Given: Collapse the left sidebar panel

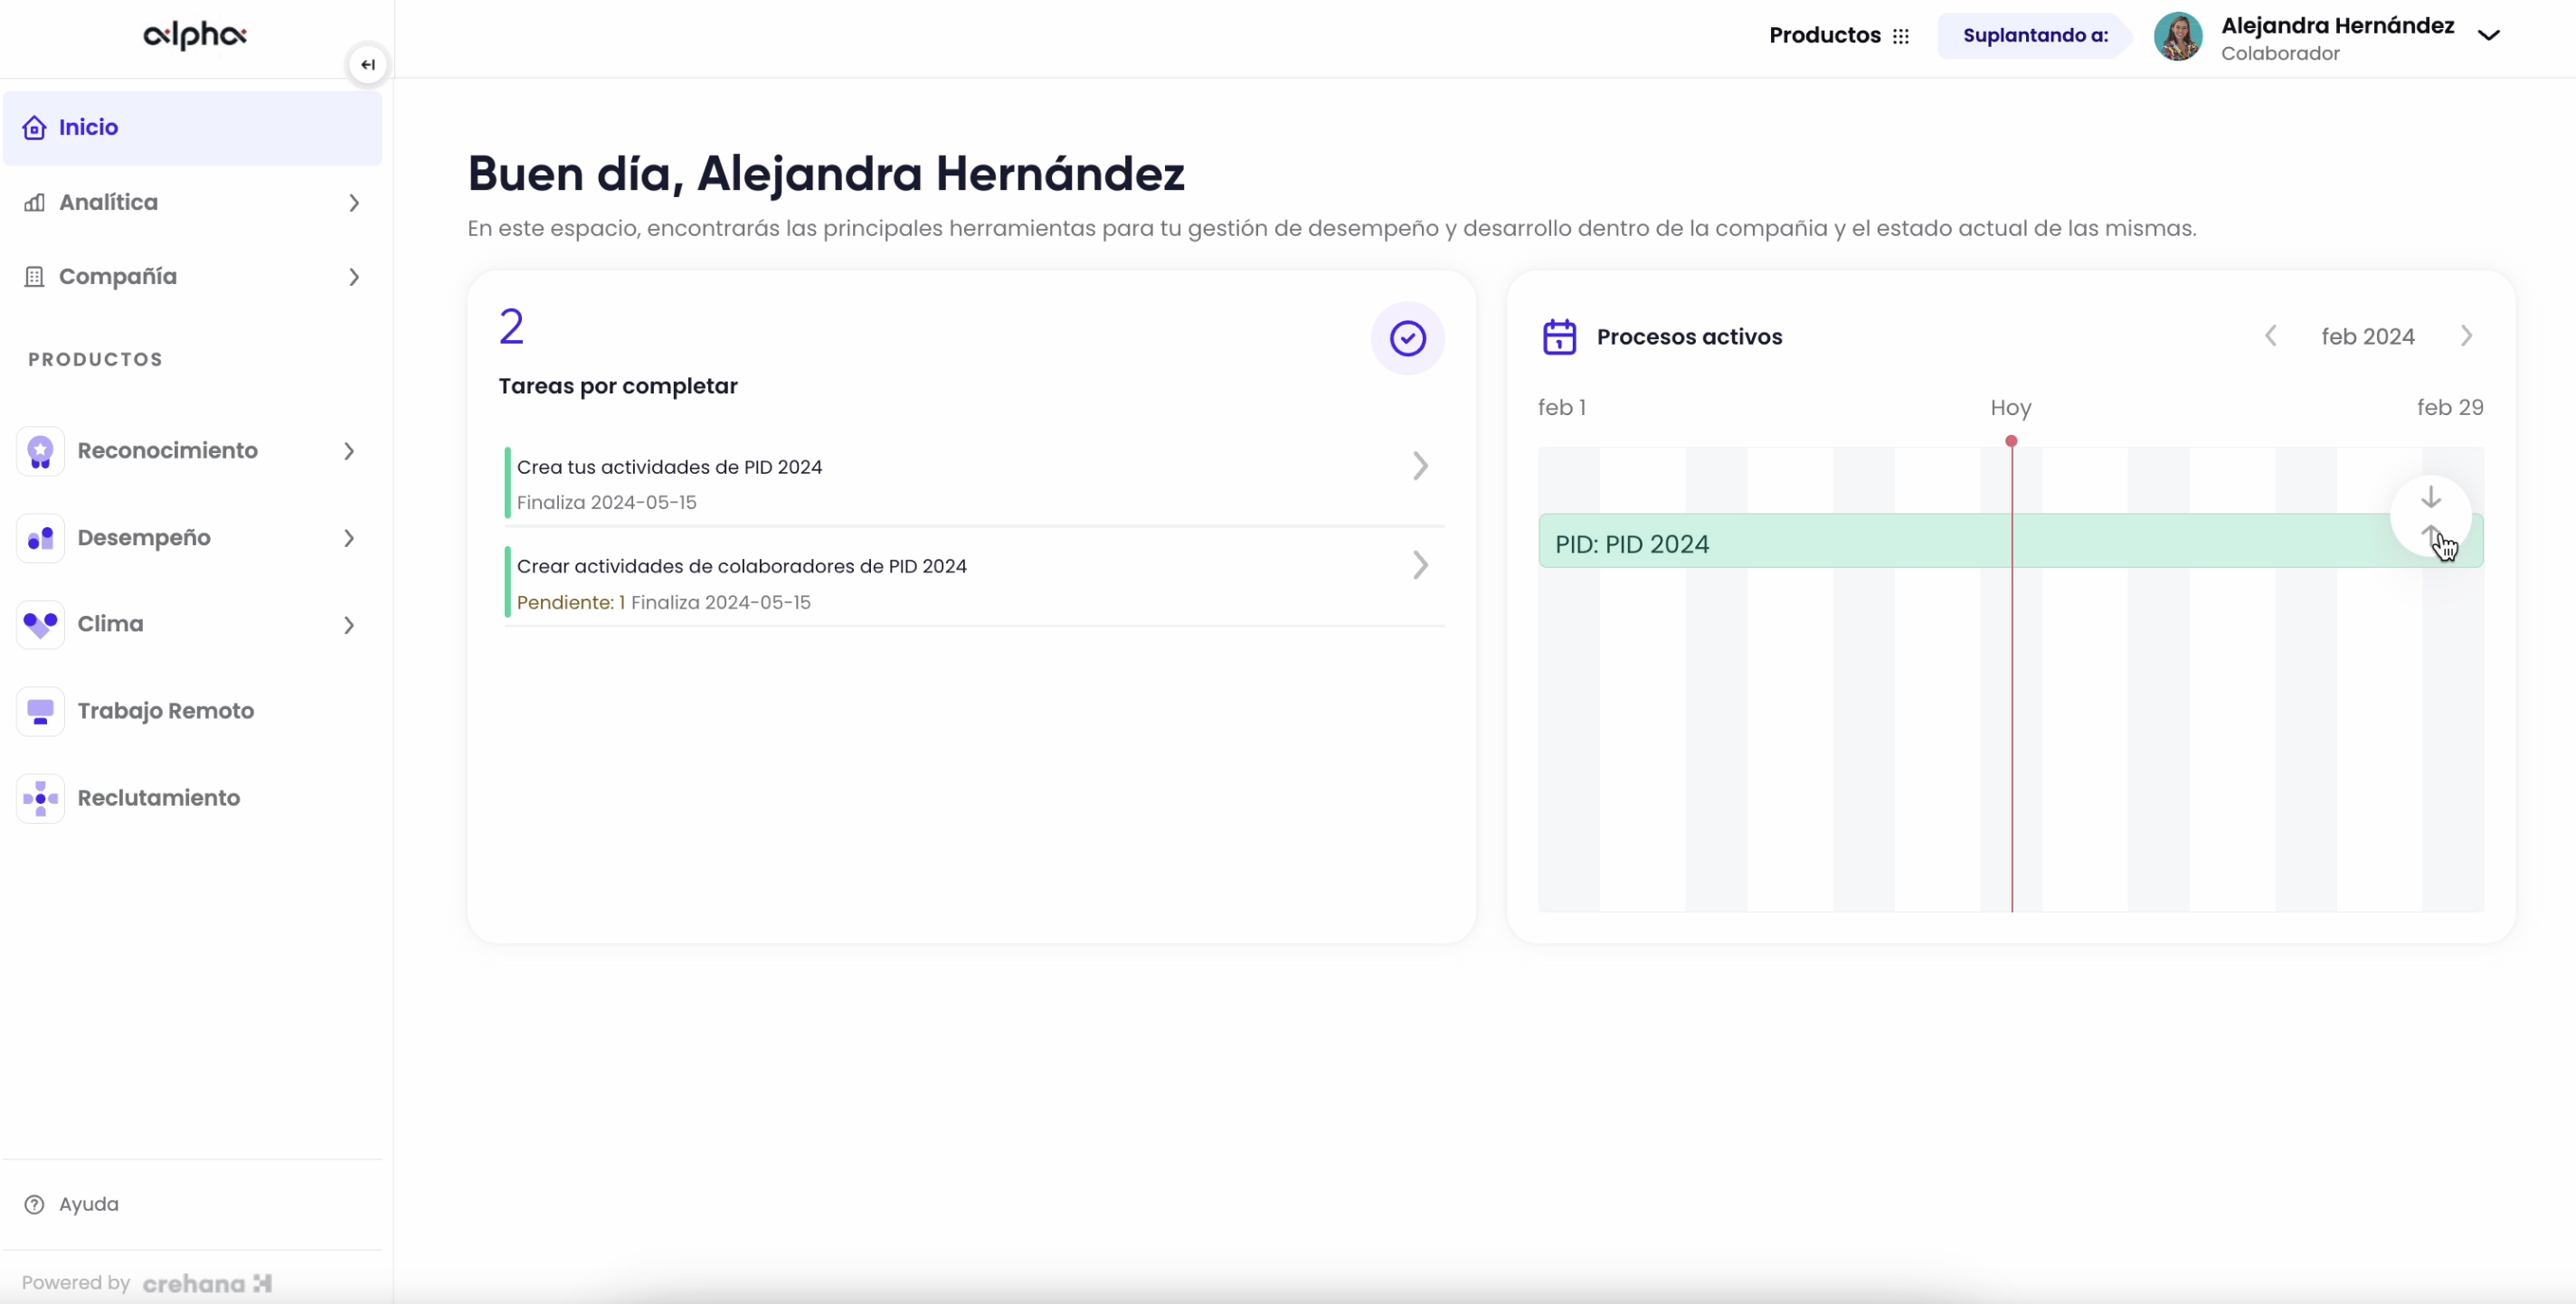Looking at the screenshot, I should [367, 64].
